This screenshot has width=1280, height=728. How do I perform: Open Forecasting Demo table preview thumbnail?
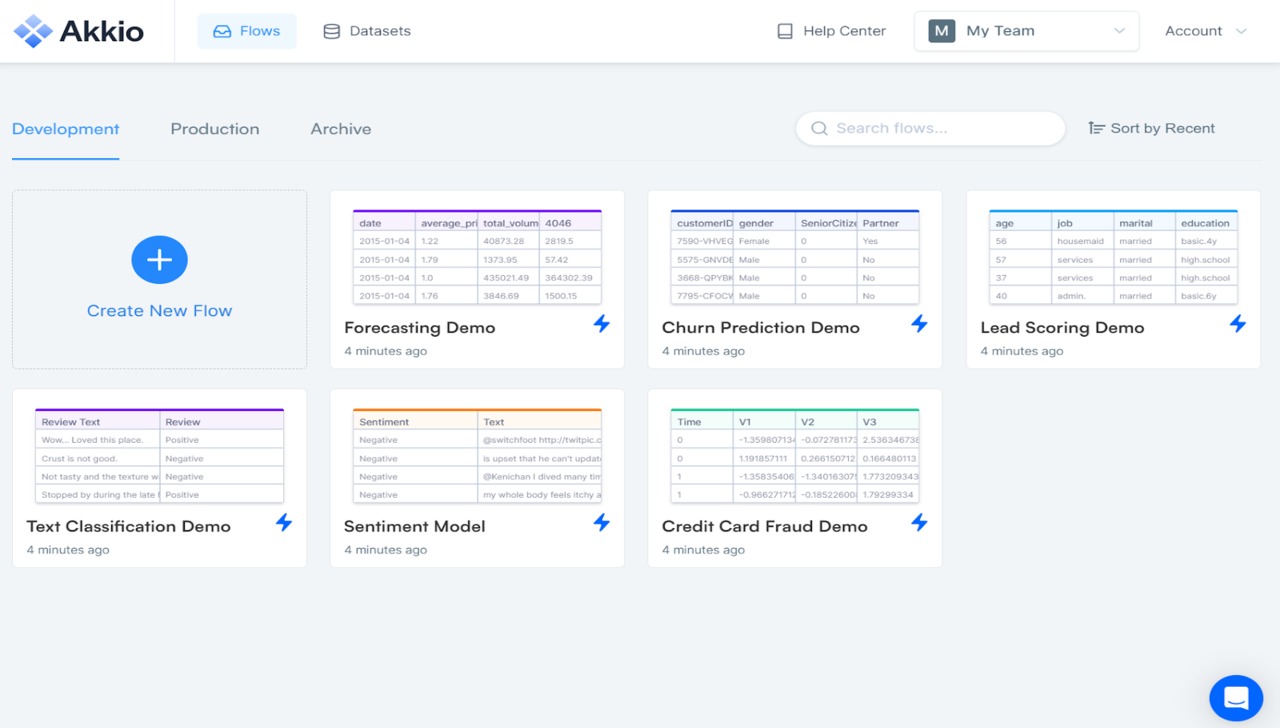pos(477,258)
